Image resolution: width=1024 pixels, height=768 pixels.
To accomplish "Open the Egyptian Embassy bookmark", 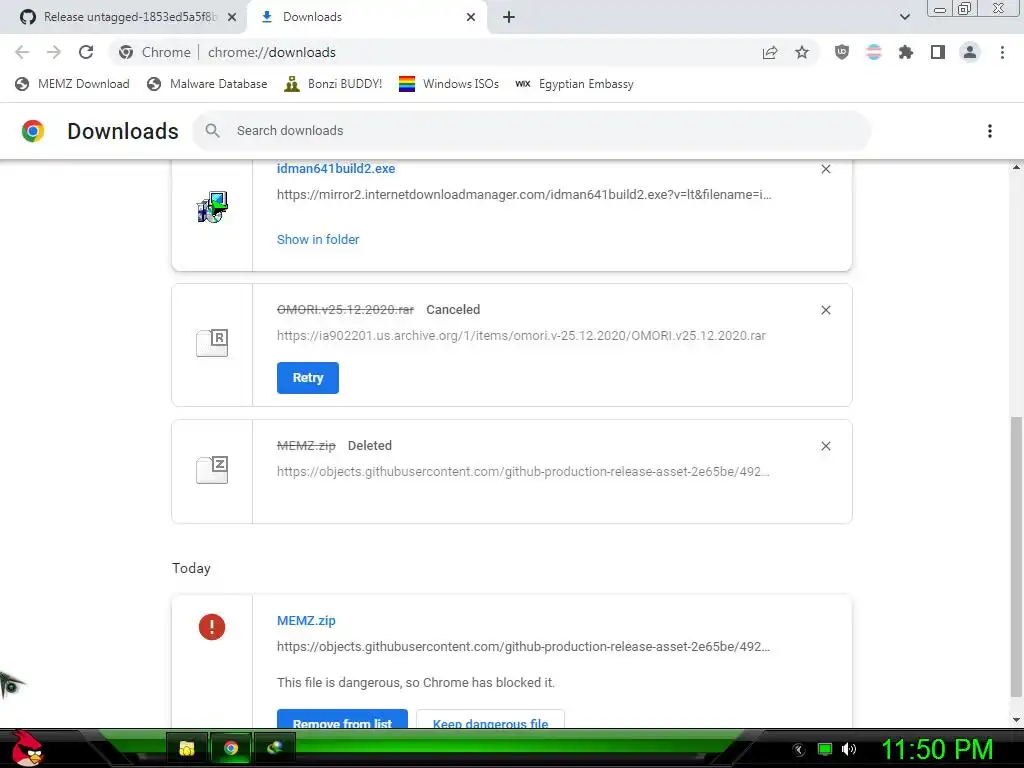I will [x=575, y=84].
